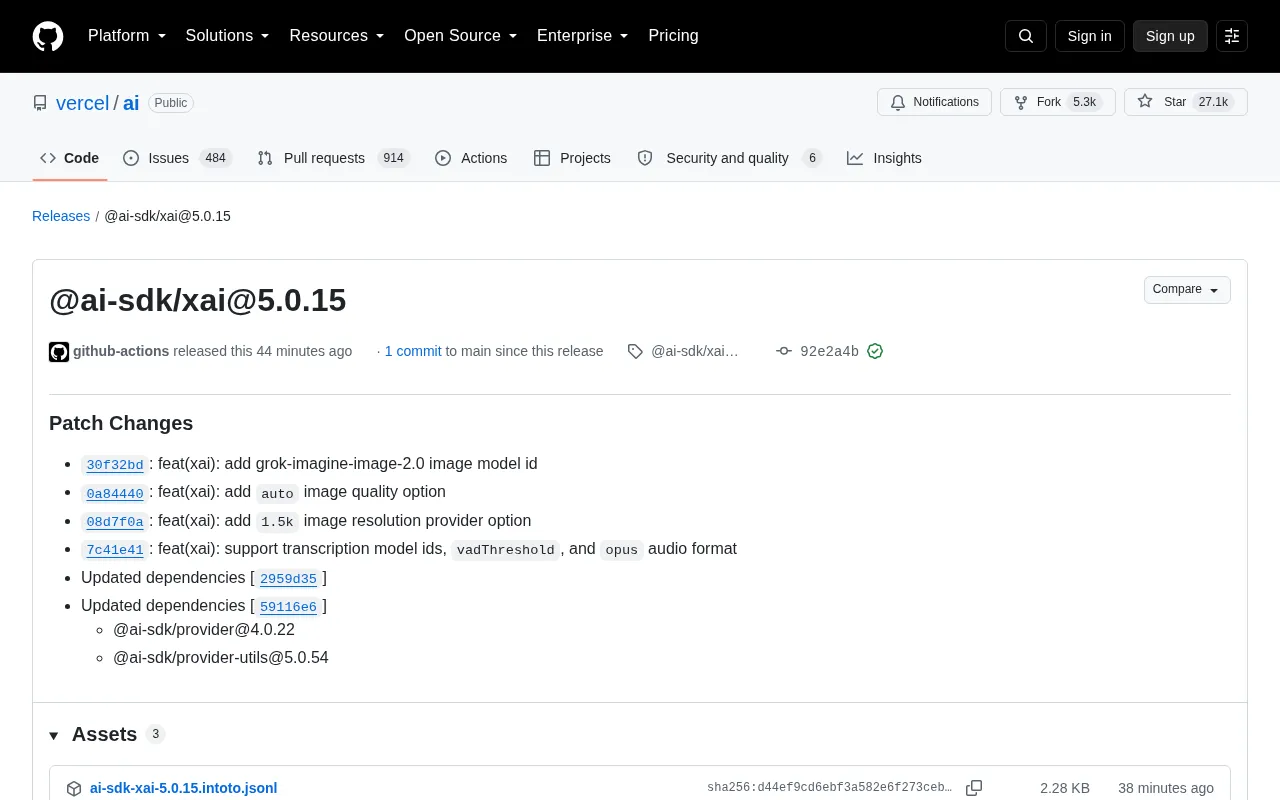The image size is (1280, 800).
Task: Click the commit icon beside 92e2a4b
Action: coord(784,351)
